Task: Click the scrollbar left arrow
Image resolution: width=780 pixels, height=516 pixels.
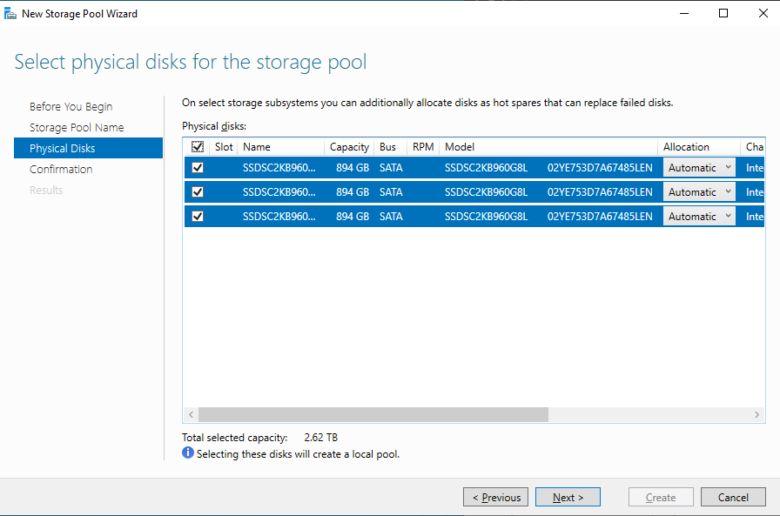Action: [191, 414]
